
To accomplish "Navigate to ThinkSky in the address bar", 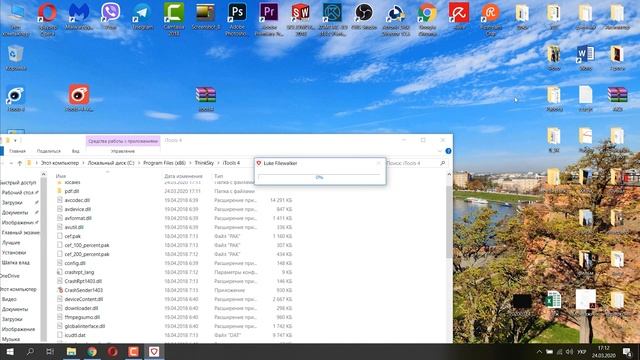I will (204, 163).
